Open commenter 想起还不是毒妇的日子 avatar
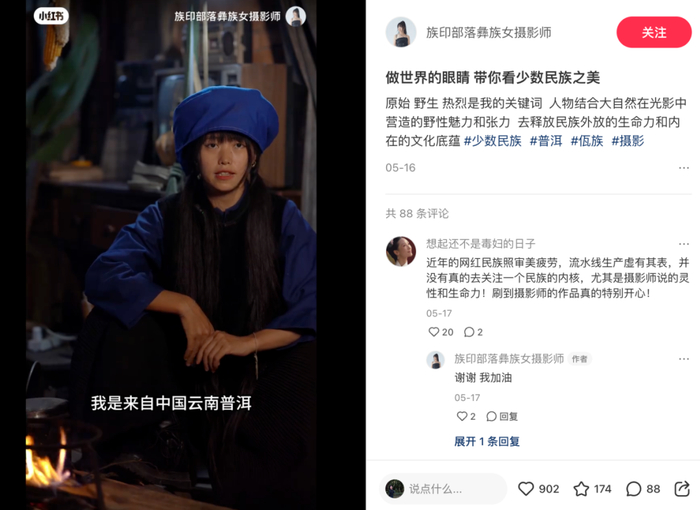Screen dimensions: 700x510 point(400,251)
